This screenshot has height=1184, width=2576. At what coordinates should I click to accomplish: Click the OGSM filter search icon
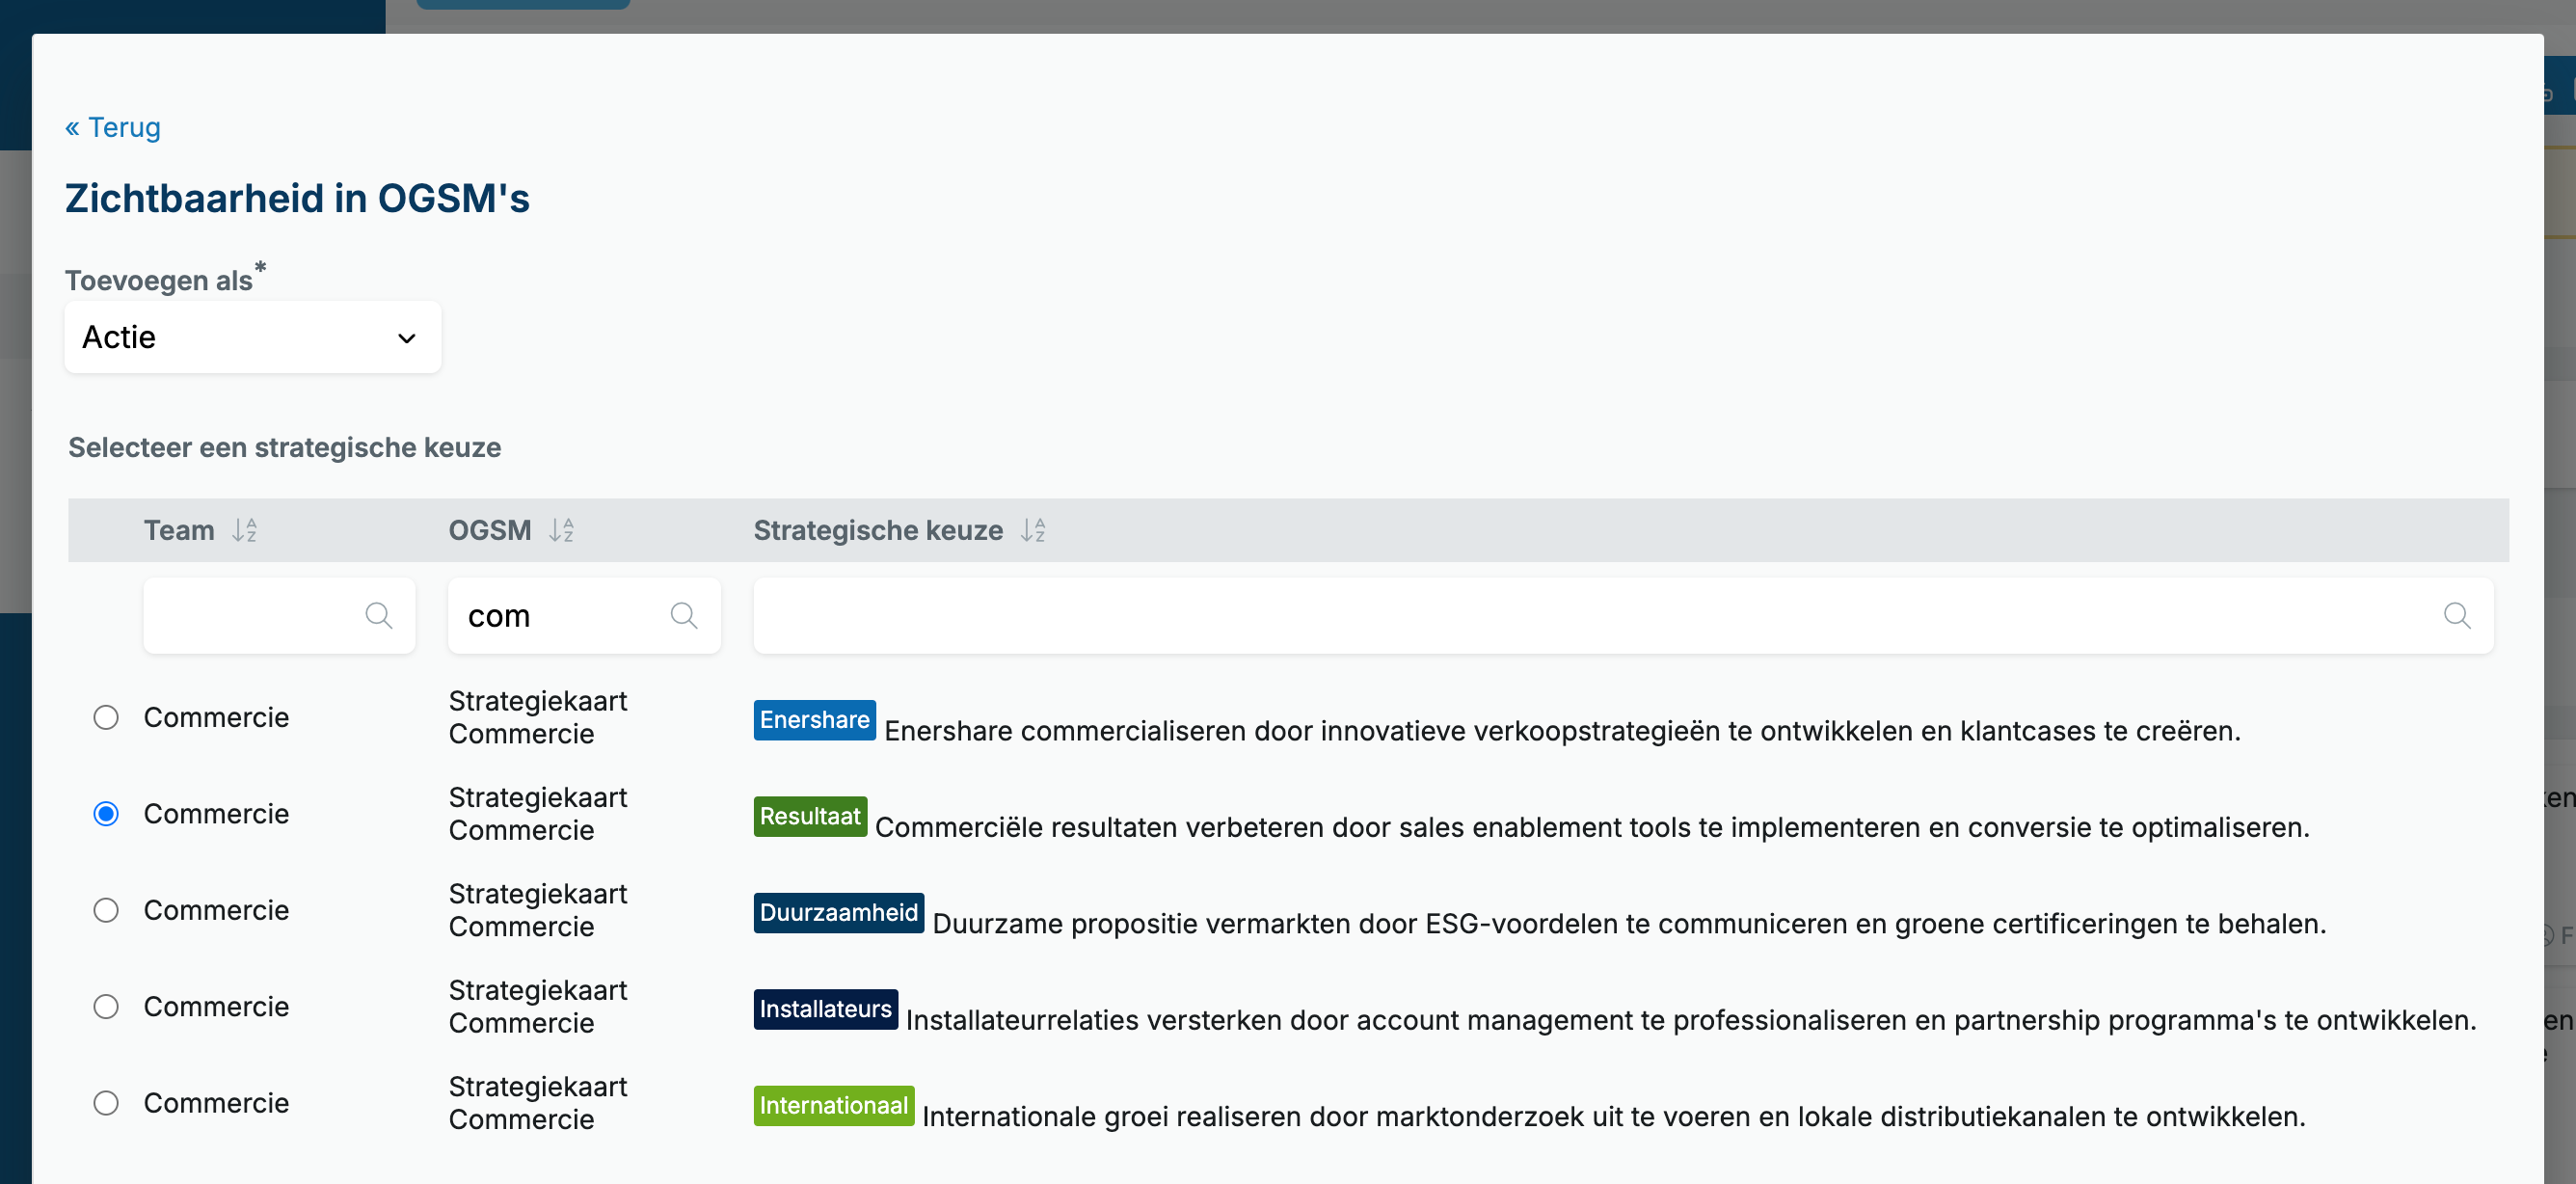pyautogui.click(x=684, y=615)
